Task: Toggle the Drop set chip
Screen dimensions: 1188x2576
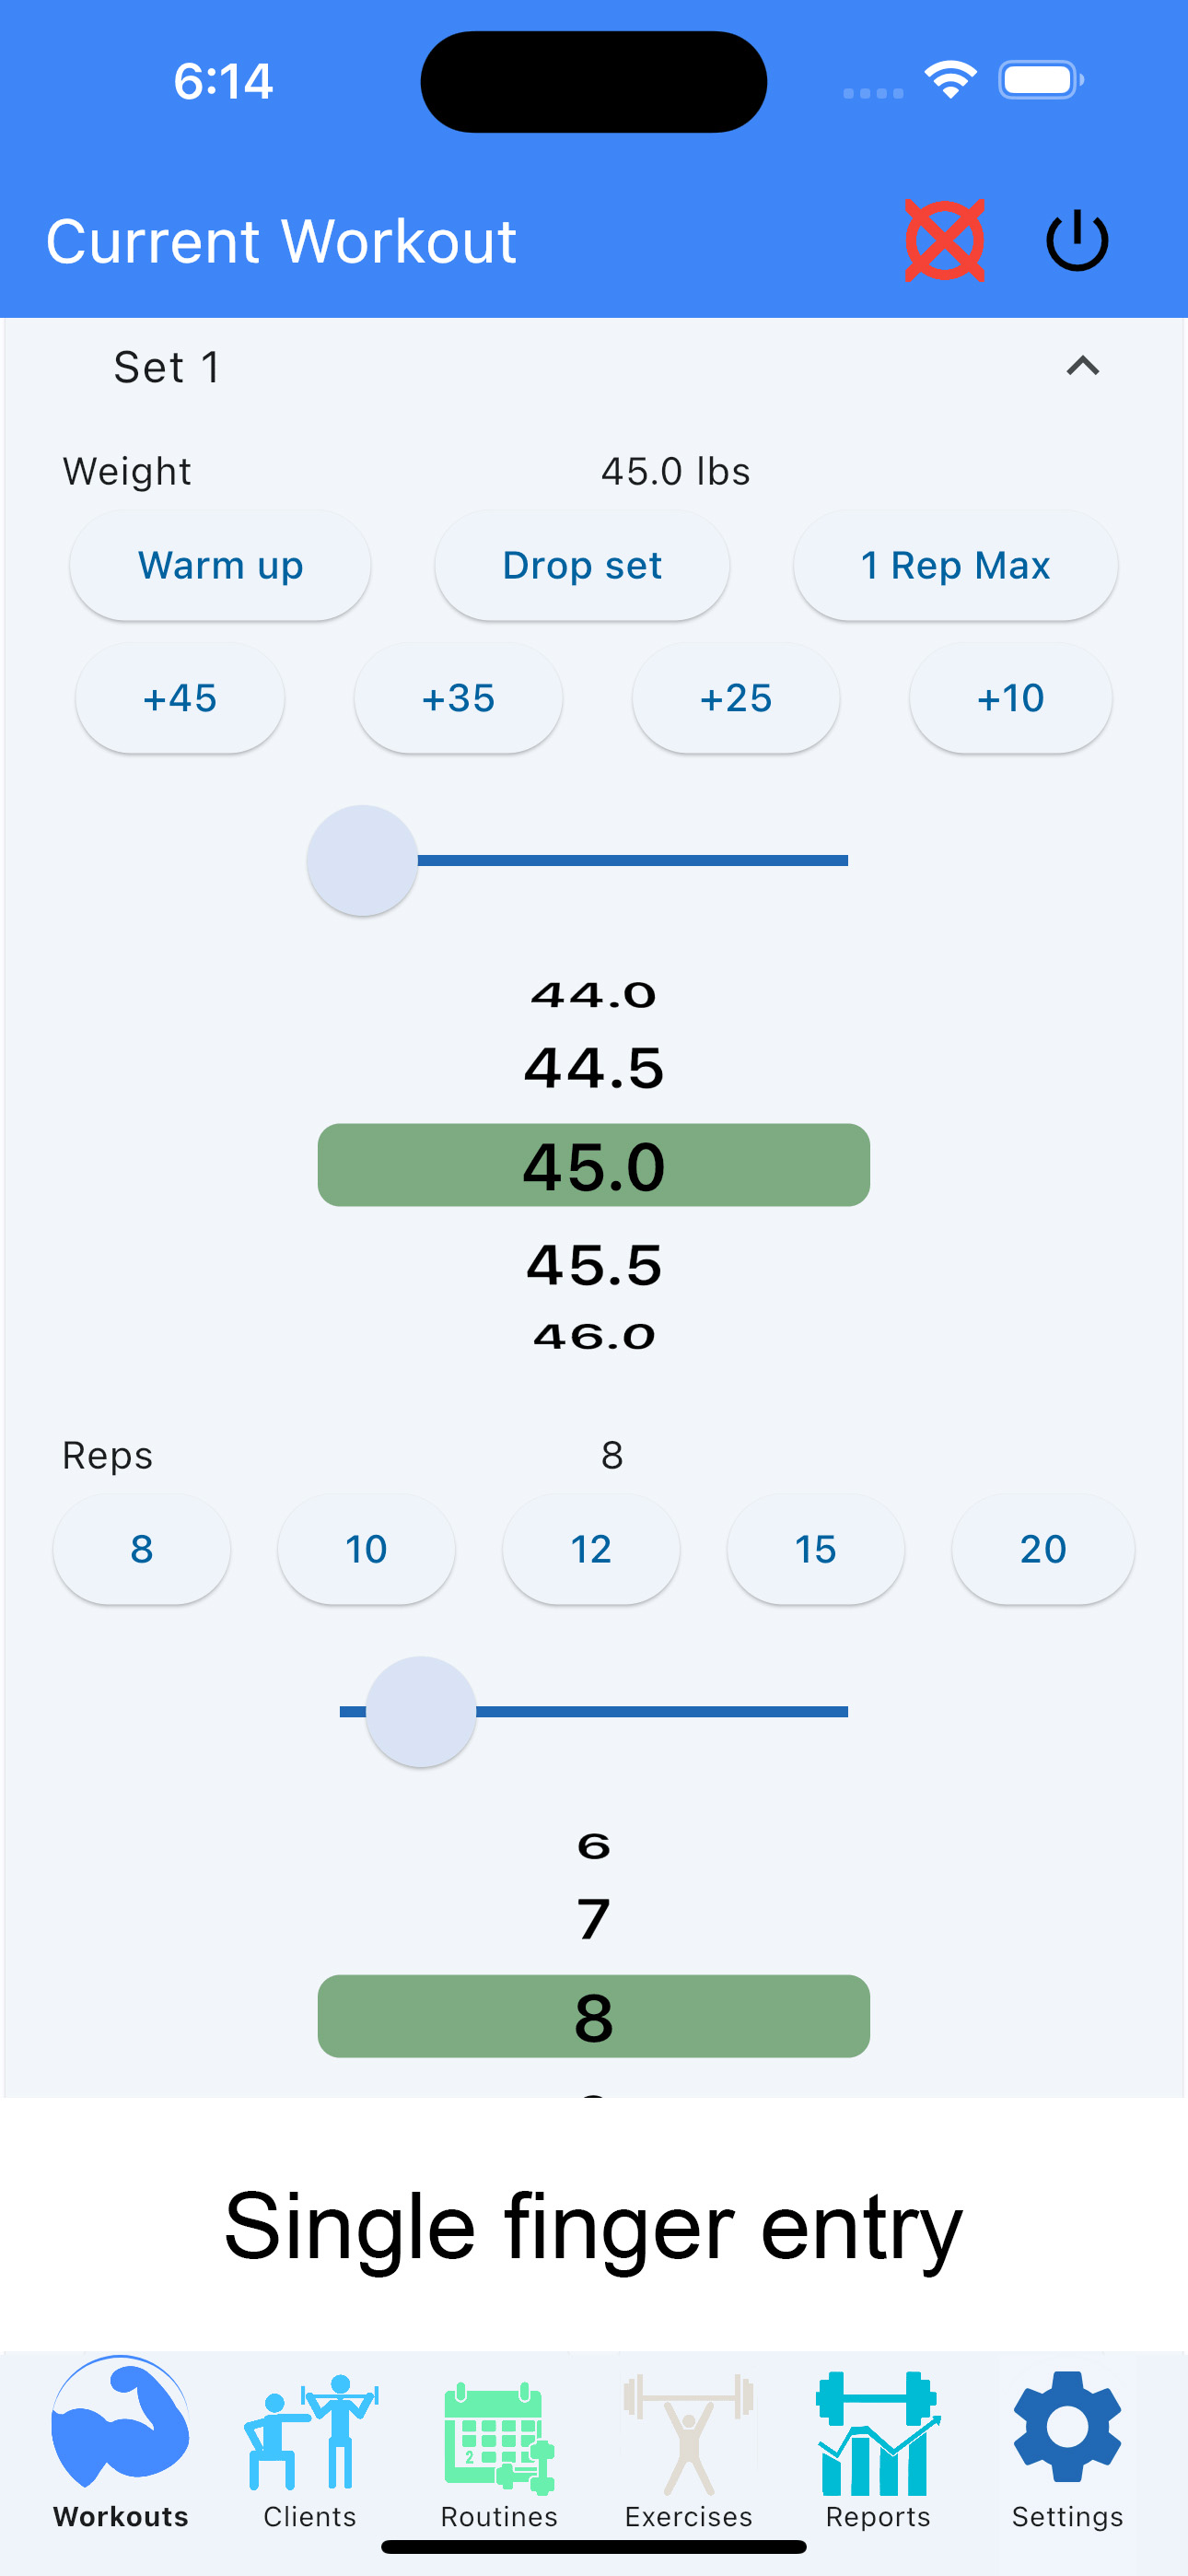Action: [582, 566]
